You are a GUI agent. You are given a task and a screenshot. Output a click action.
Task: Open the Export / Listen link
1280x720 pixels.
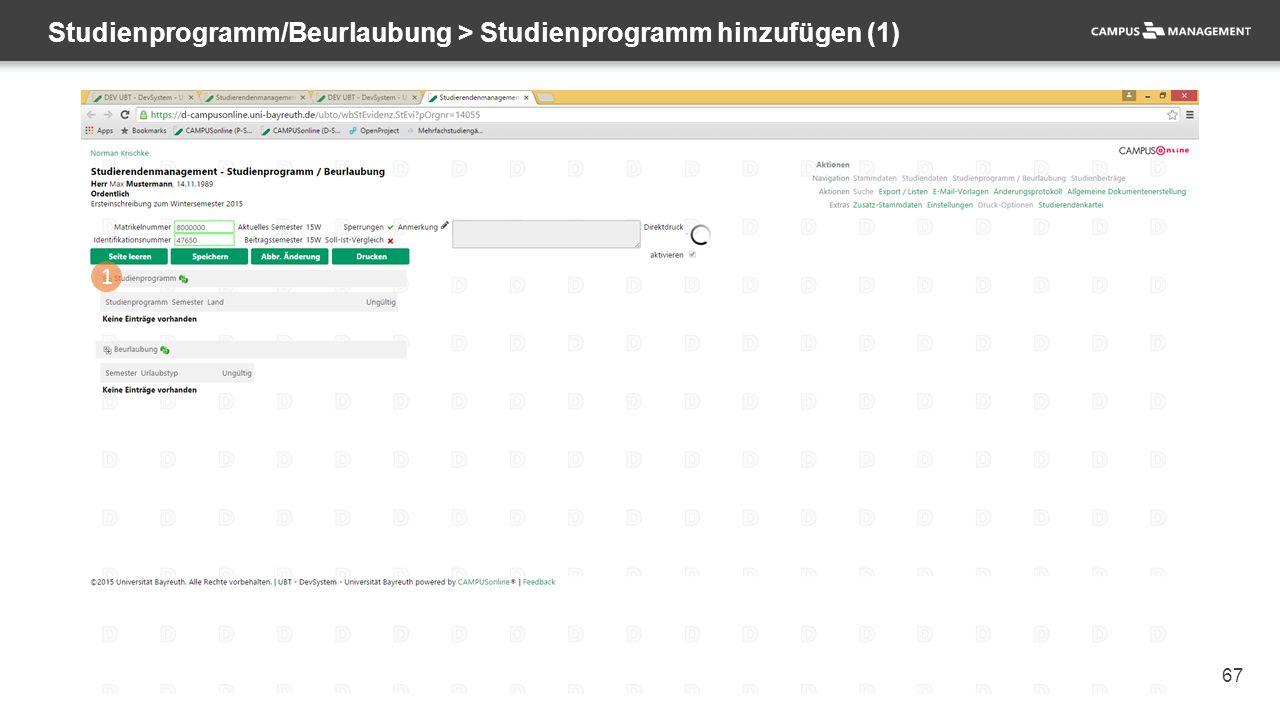(x=903, y=191)
